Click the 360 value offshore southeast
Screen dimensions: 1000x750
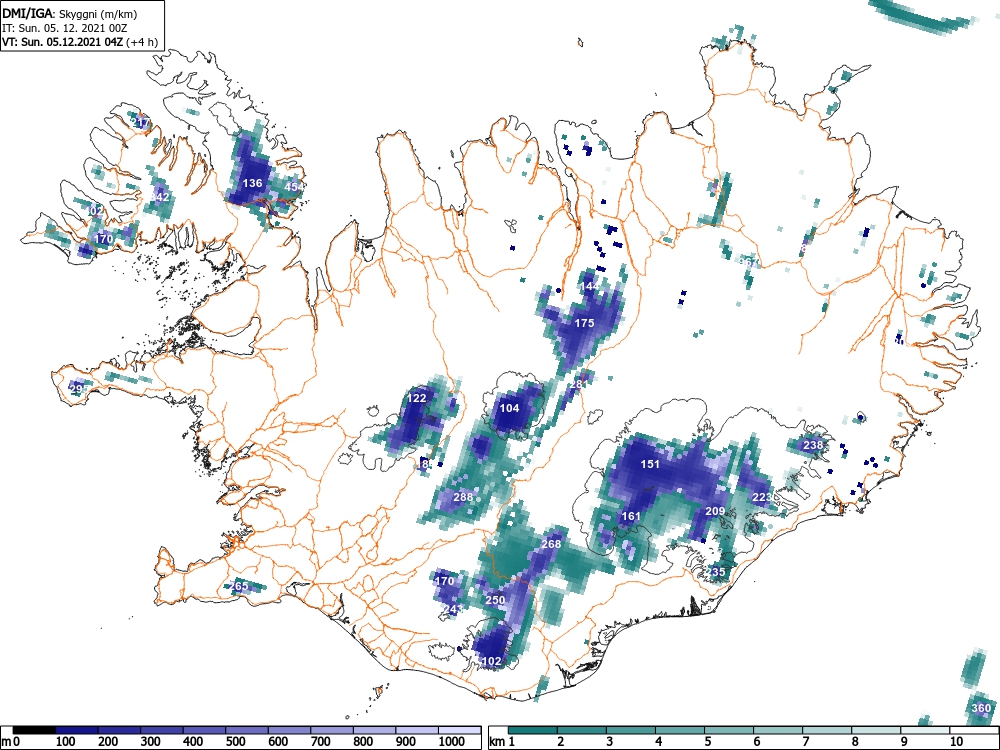point(982,708)
